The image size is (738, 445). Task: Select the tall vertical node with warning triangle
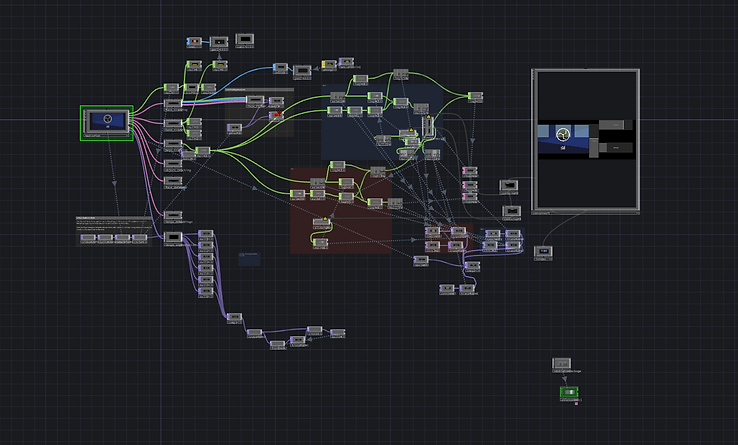tap(428, 126)
